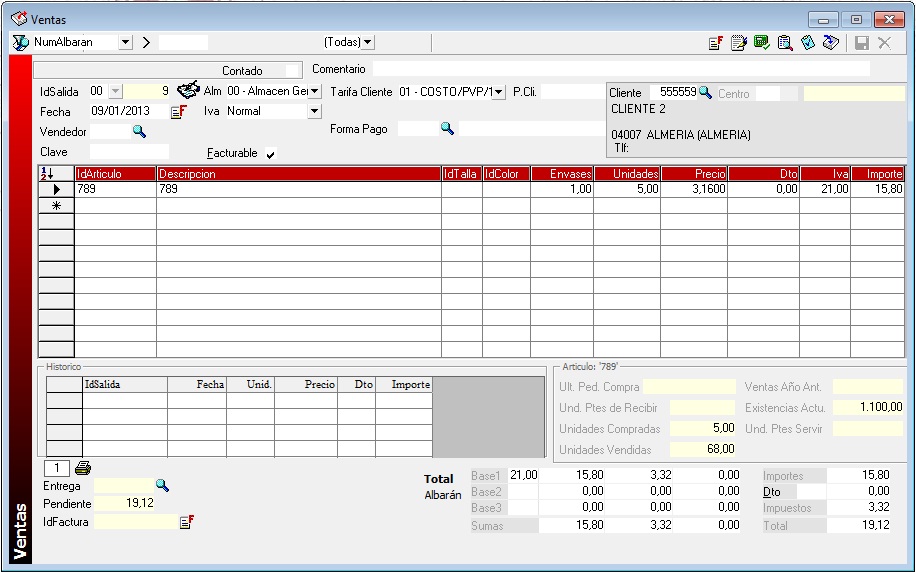Click the Contado label box

(168, 70)
